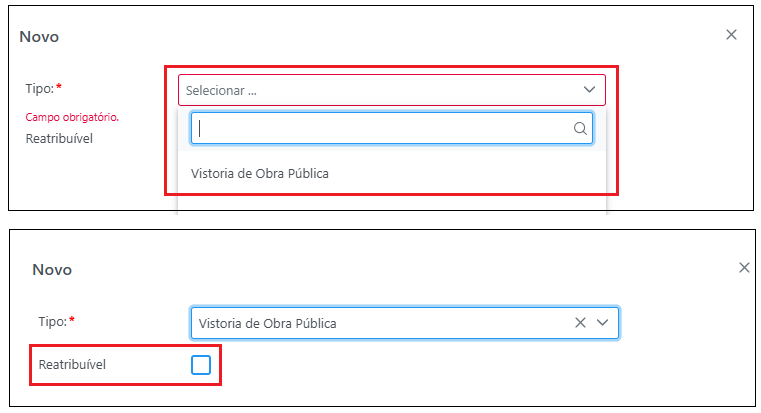Clear the selected Vistoria de Obra Pública value
The image size is (761, 413).
(581, 323)
